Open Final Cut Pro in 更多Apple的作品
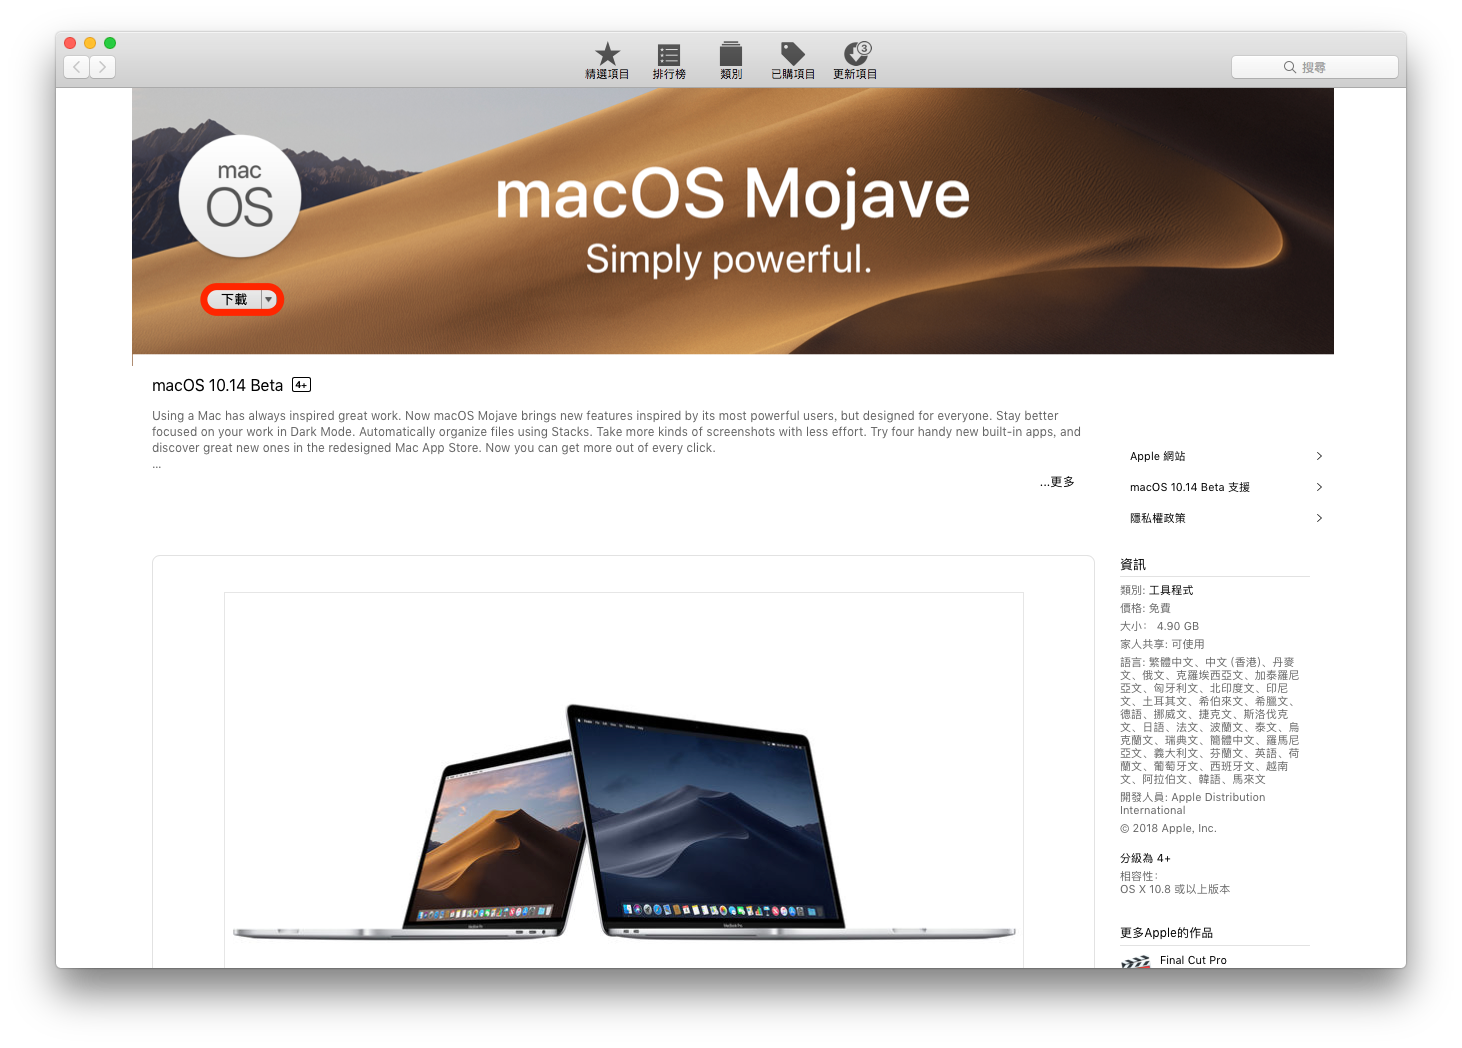The image size is (1462, 1048). (x=1193, y=960)
